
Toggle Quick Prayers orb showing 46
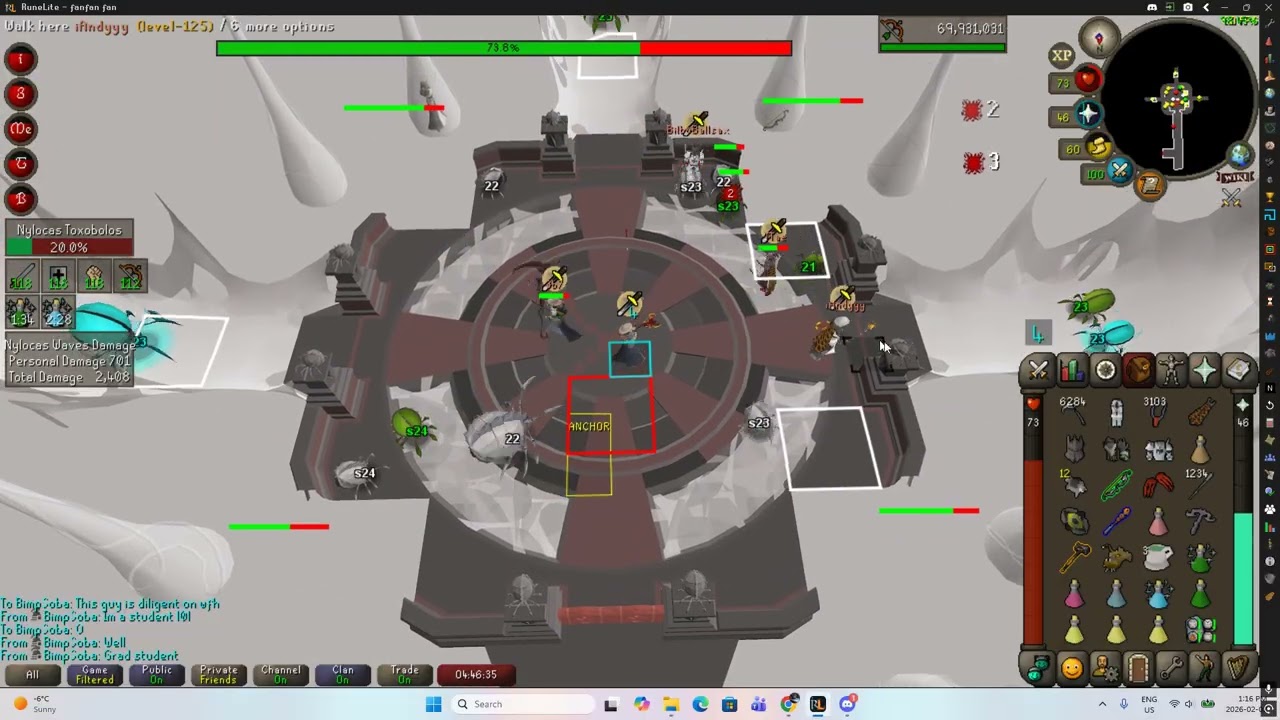1078,117
